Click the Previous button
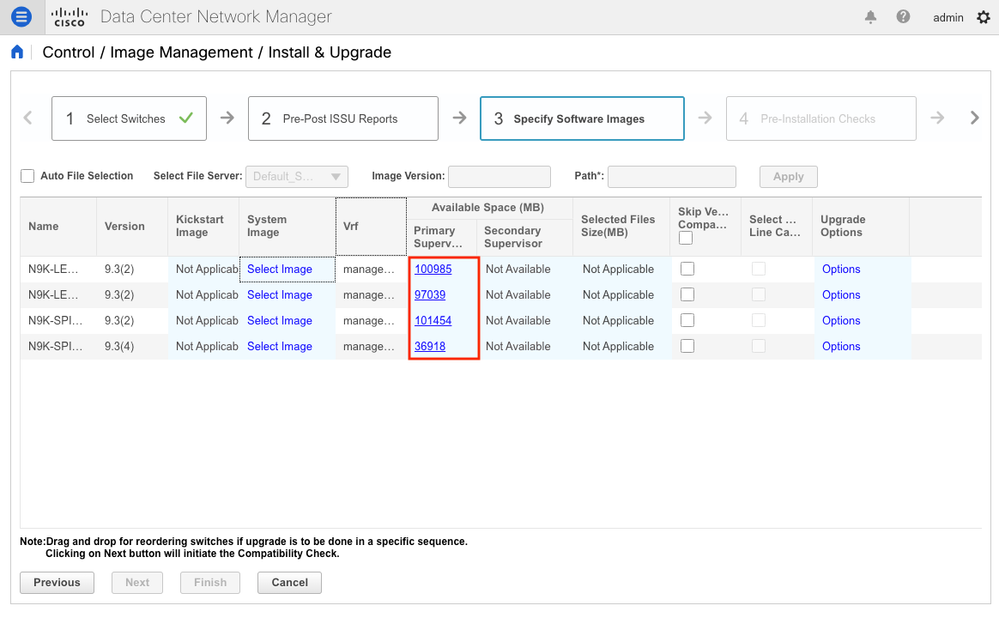This screenshot has height=618, width=999. (57, 582)
